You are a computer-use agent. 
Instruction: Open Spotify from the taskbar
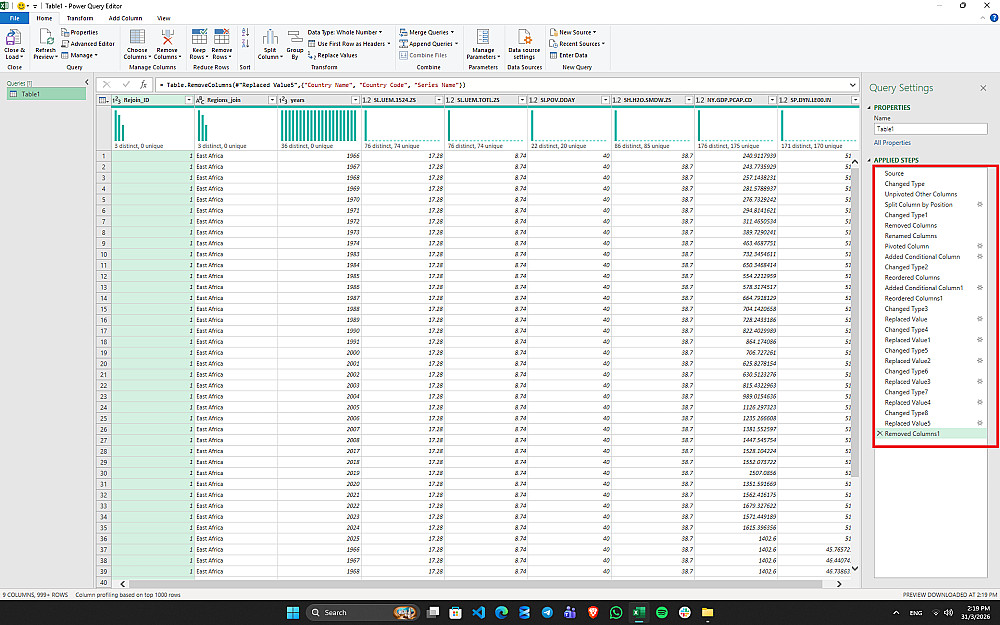661,613
